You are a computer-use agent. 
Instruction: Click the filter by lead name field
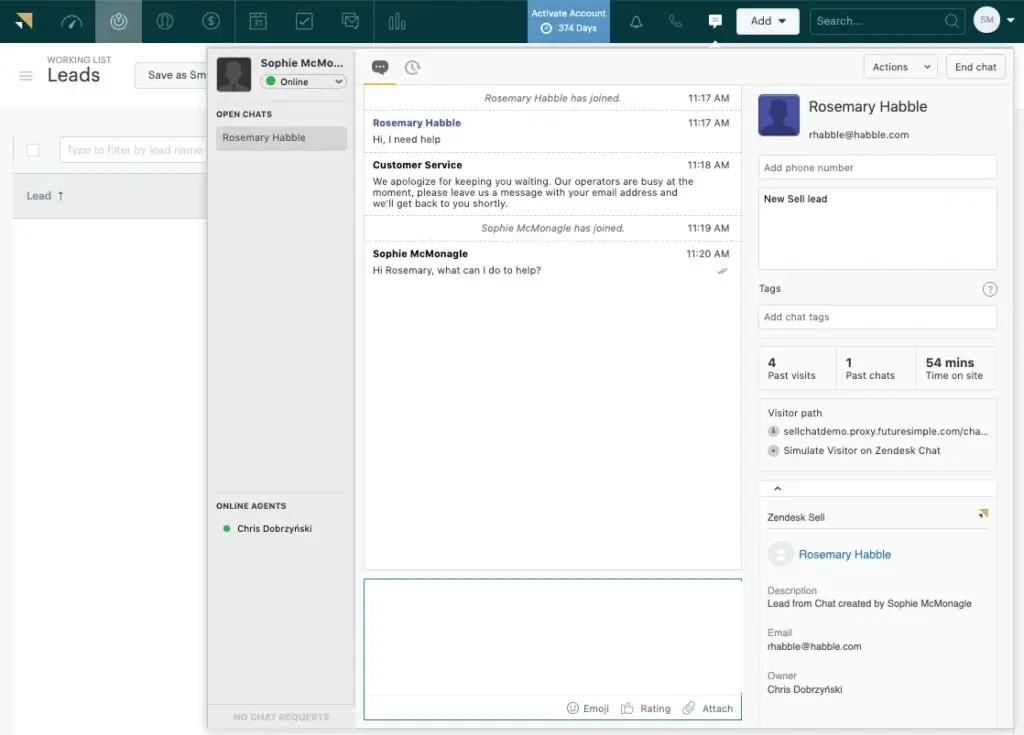(x=134, y=150)
